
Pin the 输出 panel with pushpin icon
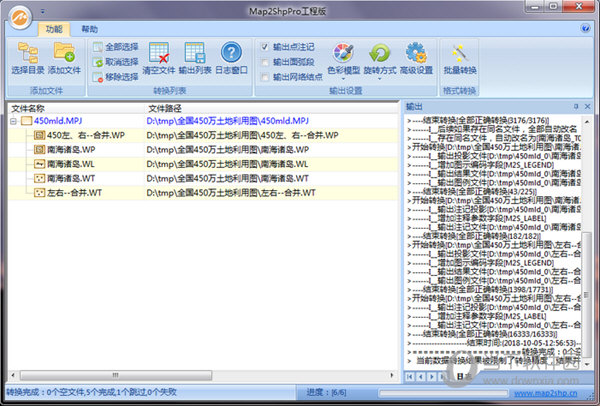point(576,106)
